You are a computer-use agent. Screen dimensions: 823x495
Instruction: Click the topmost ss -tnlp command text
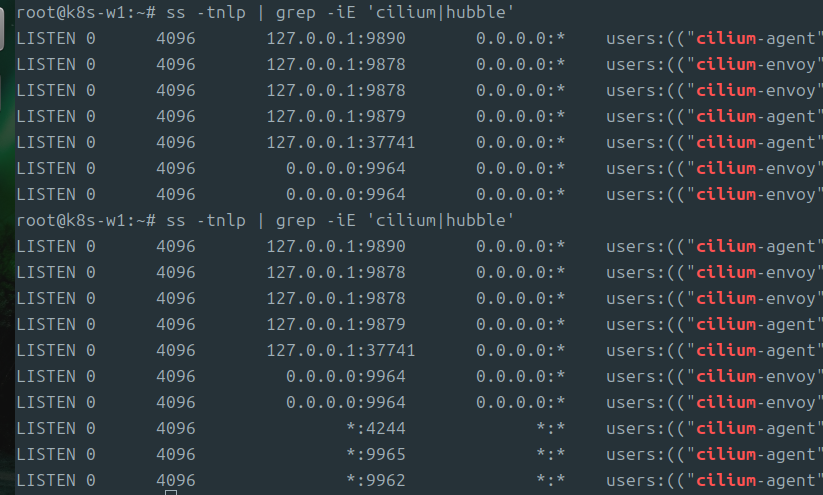(x=206, y=13)
